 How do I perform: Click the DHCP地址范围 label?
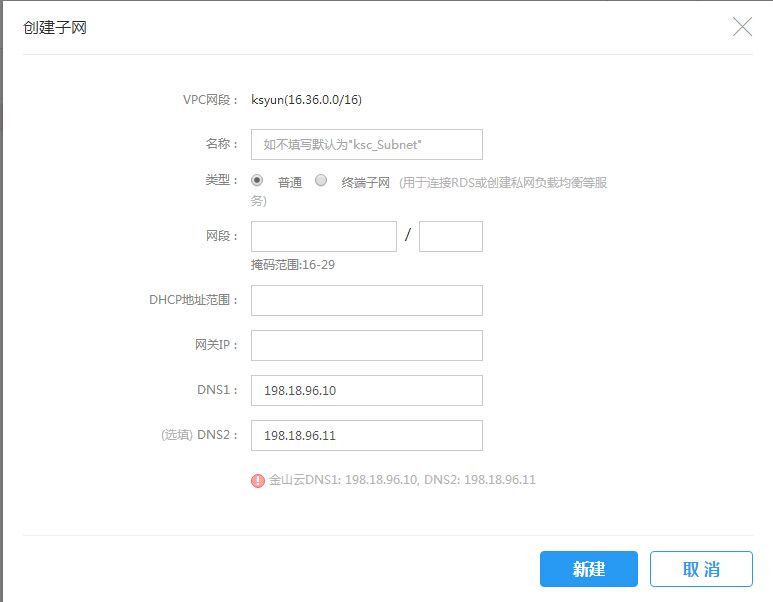pyautogui.click(x=194, y=300)
